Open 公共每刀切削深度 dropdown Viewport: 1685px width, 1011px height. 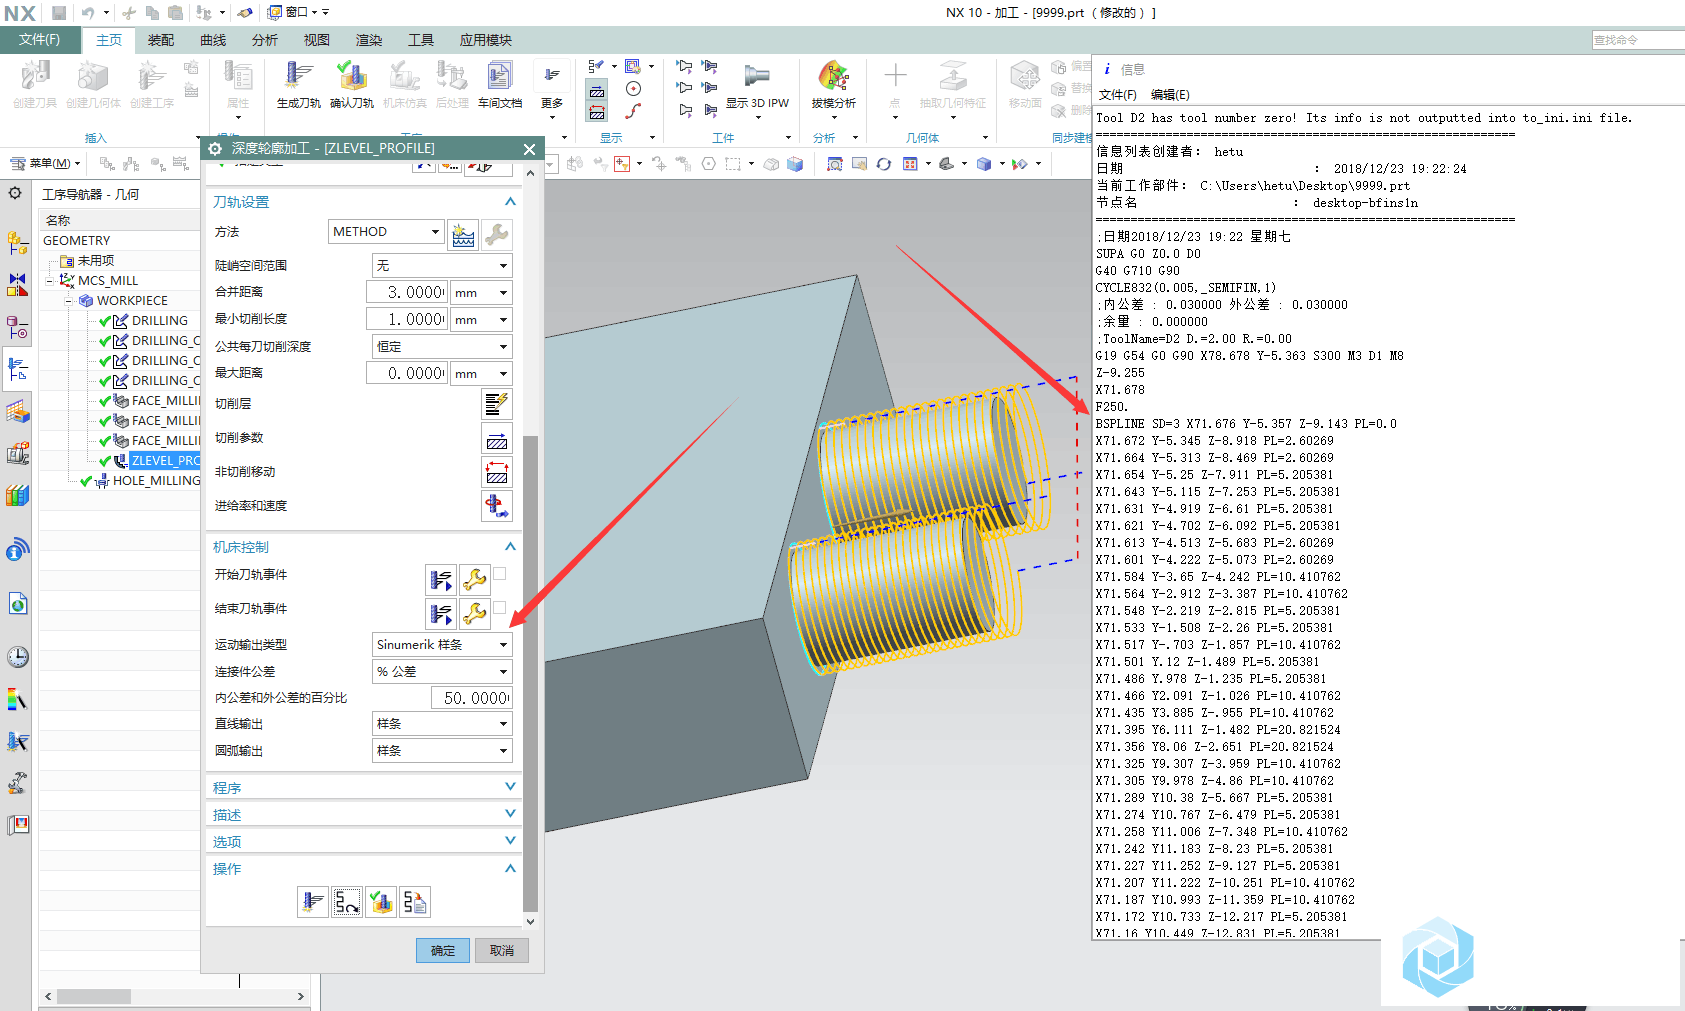click(442, 347)
